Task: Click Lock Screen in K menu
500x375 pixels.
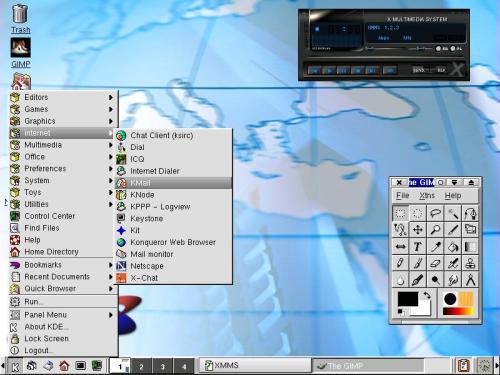Action: [63, 339]
